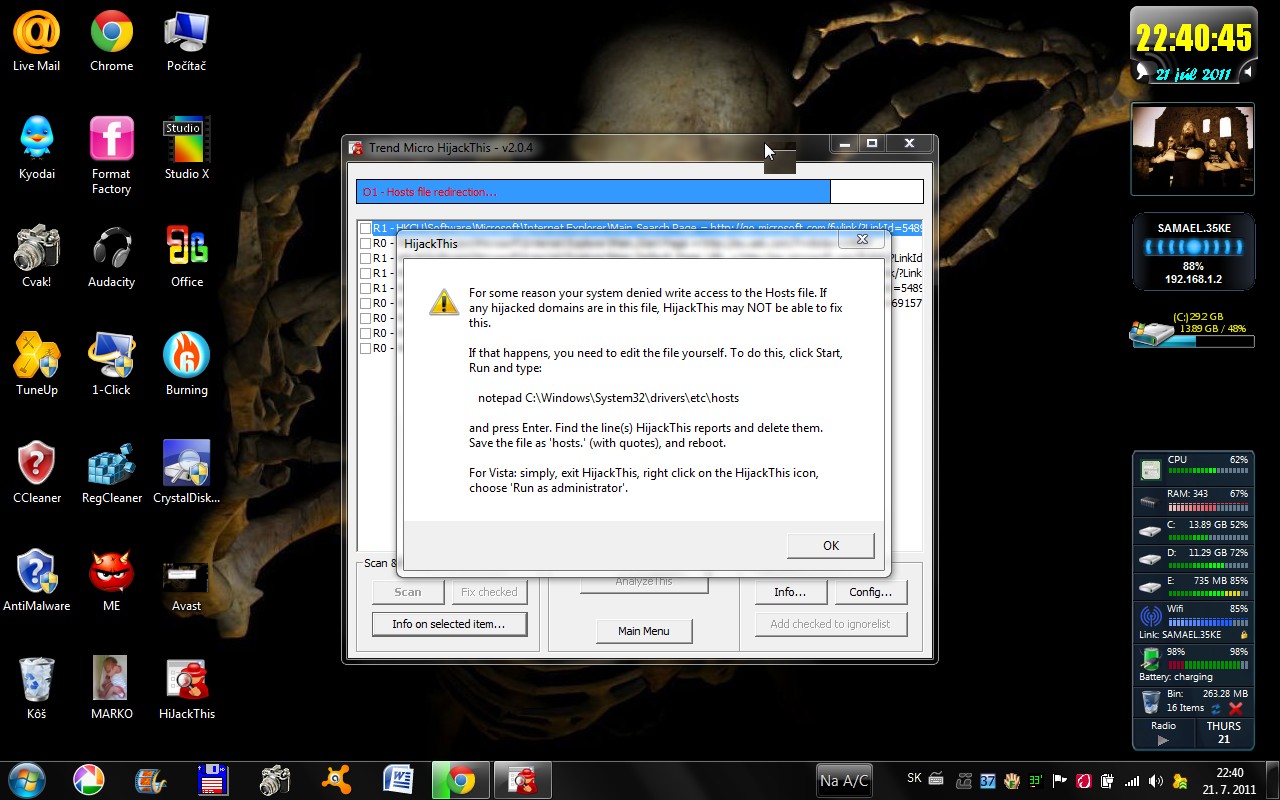Image resolution: width=1280 pixels, height=800 pixels.
Task: Select the Audacity desktop icon
Action: click(x=111, y=257)
